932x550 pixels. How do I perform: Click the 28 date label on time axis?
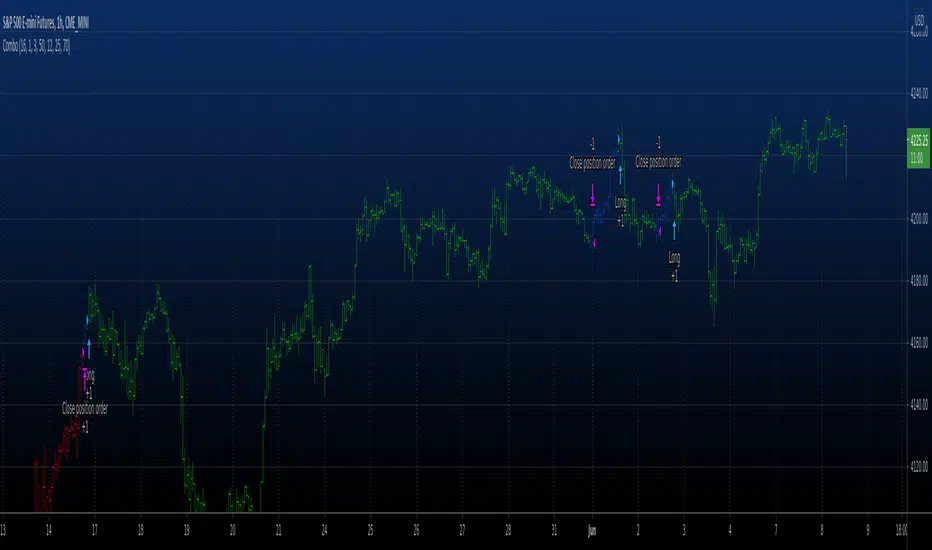click(508, 530)
